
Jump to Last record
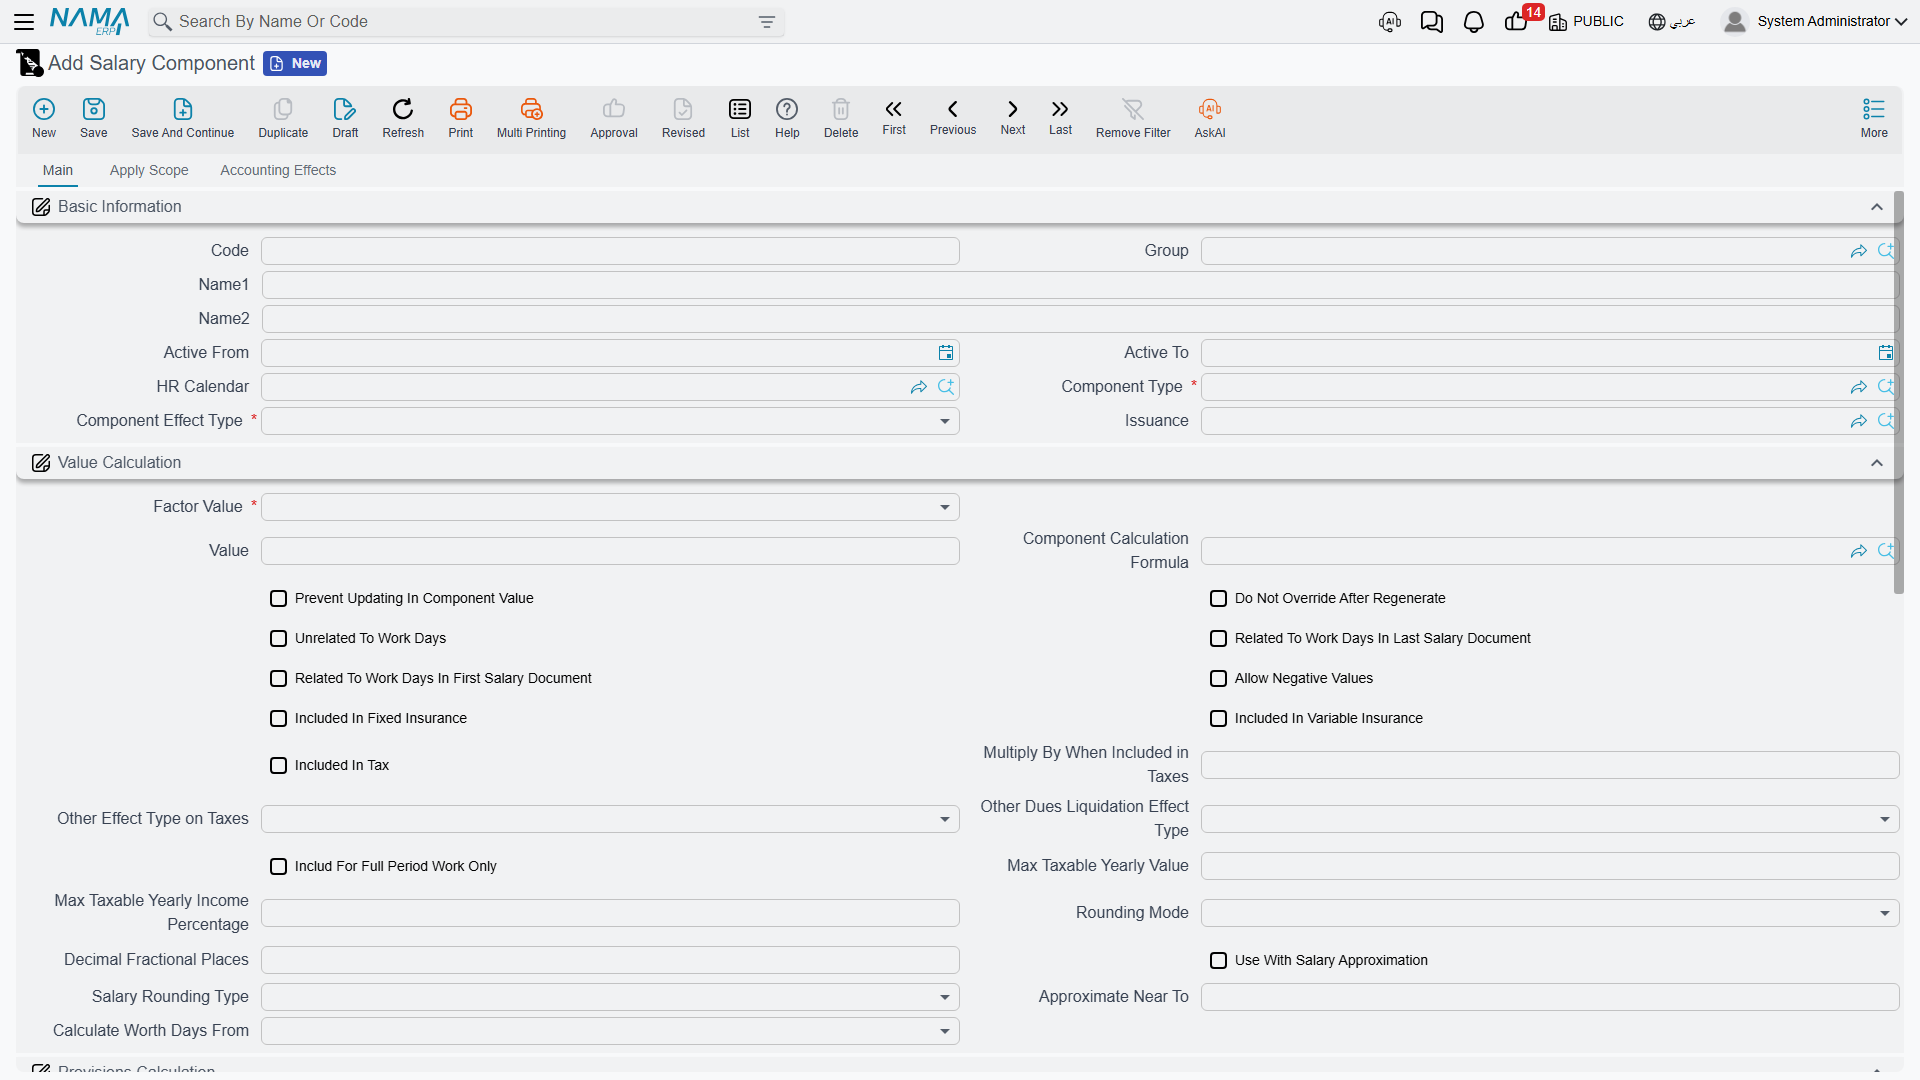point(1060,116)
